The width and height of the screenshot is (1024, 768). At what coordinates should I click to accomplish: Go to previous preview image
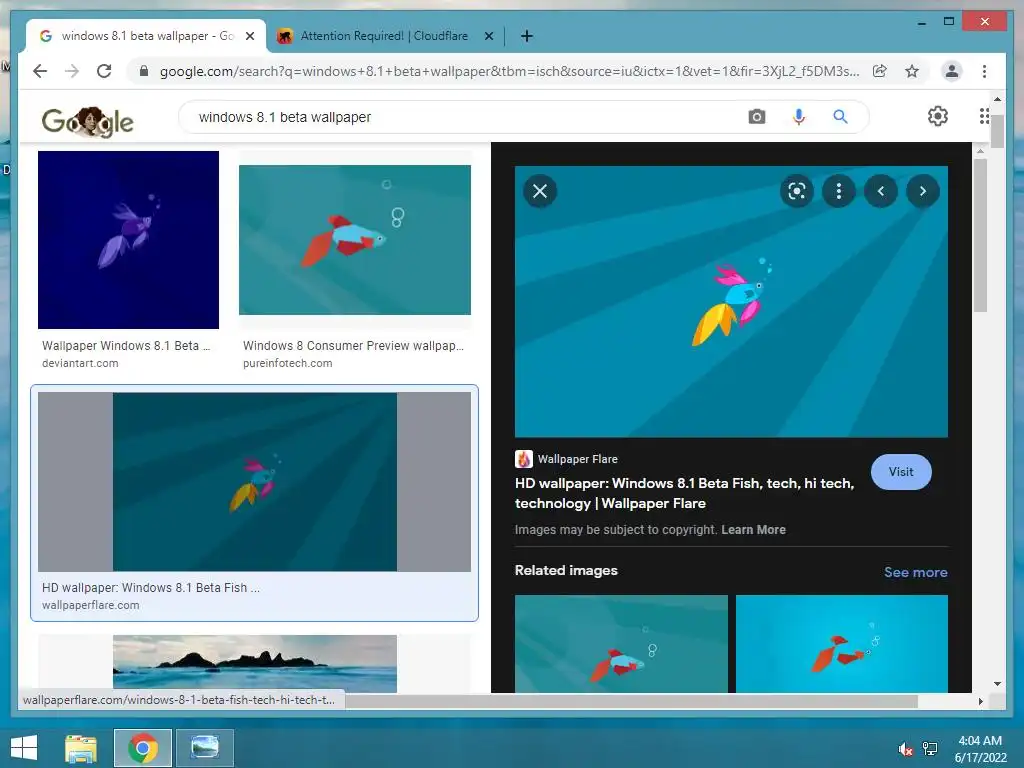881,191
